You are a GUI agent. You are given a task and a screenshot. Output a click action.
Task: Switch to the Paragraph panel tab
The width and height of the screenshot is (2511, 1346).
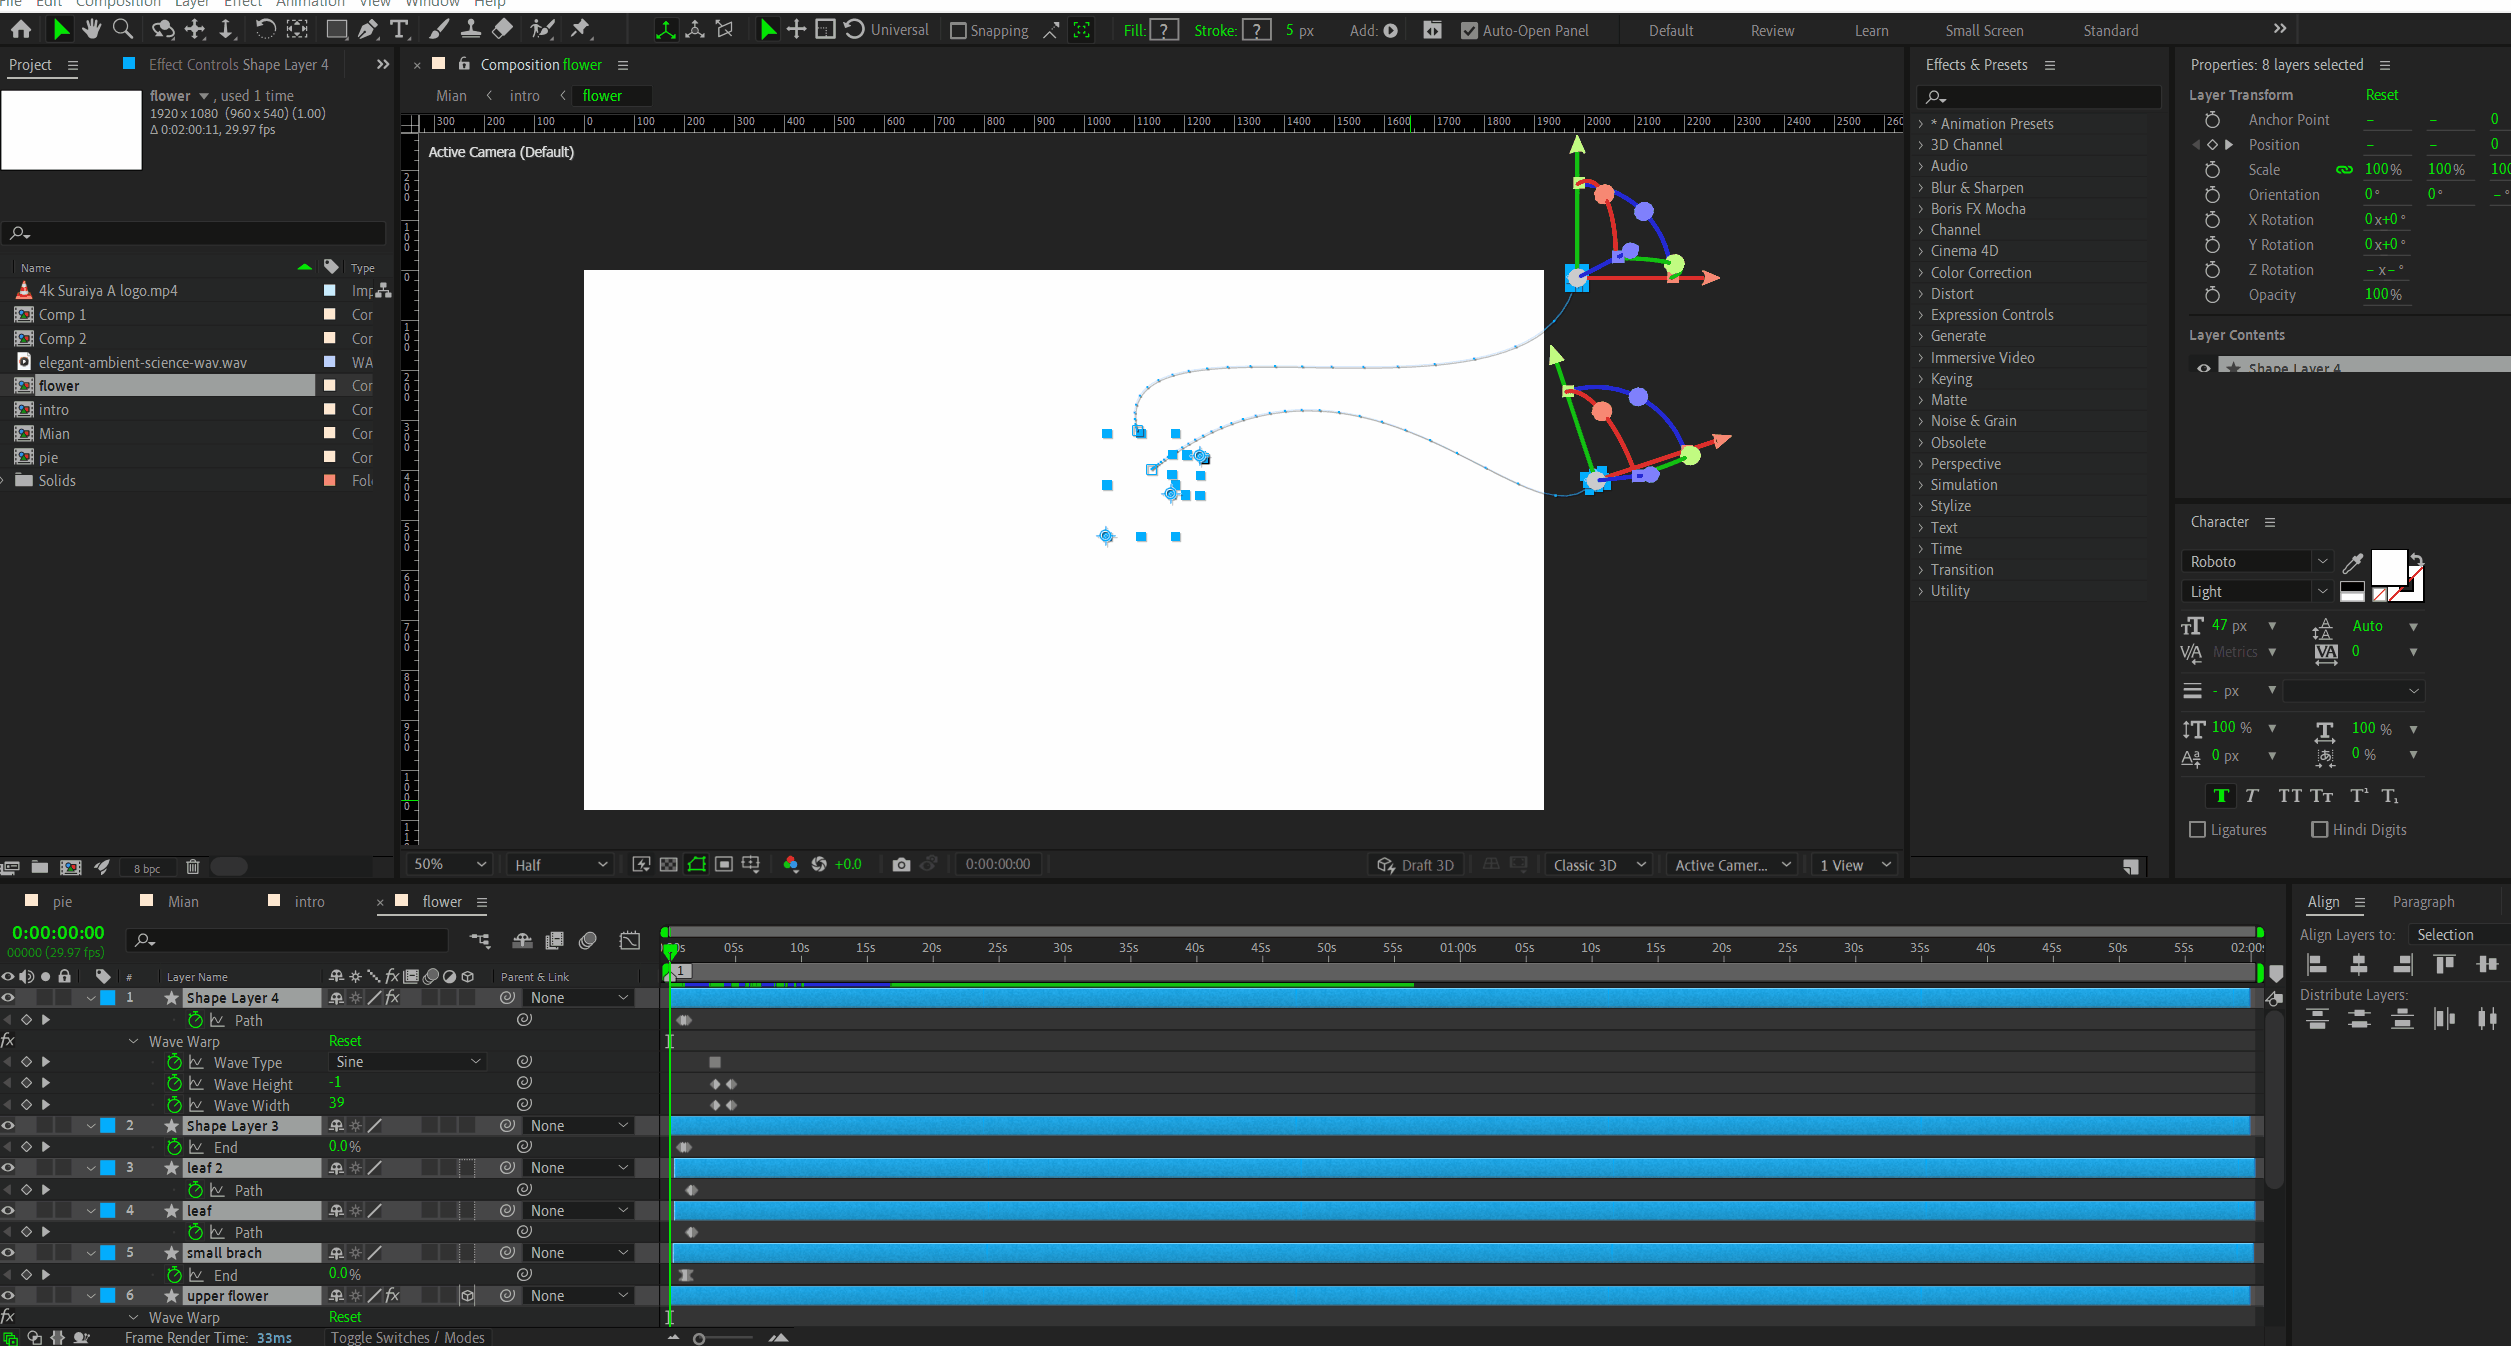pyautogui.click(x=2423, y=902)
